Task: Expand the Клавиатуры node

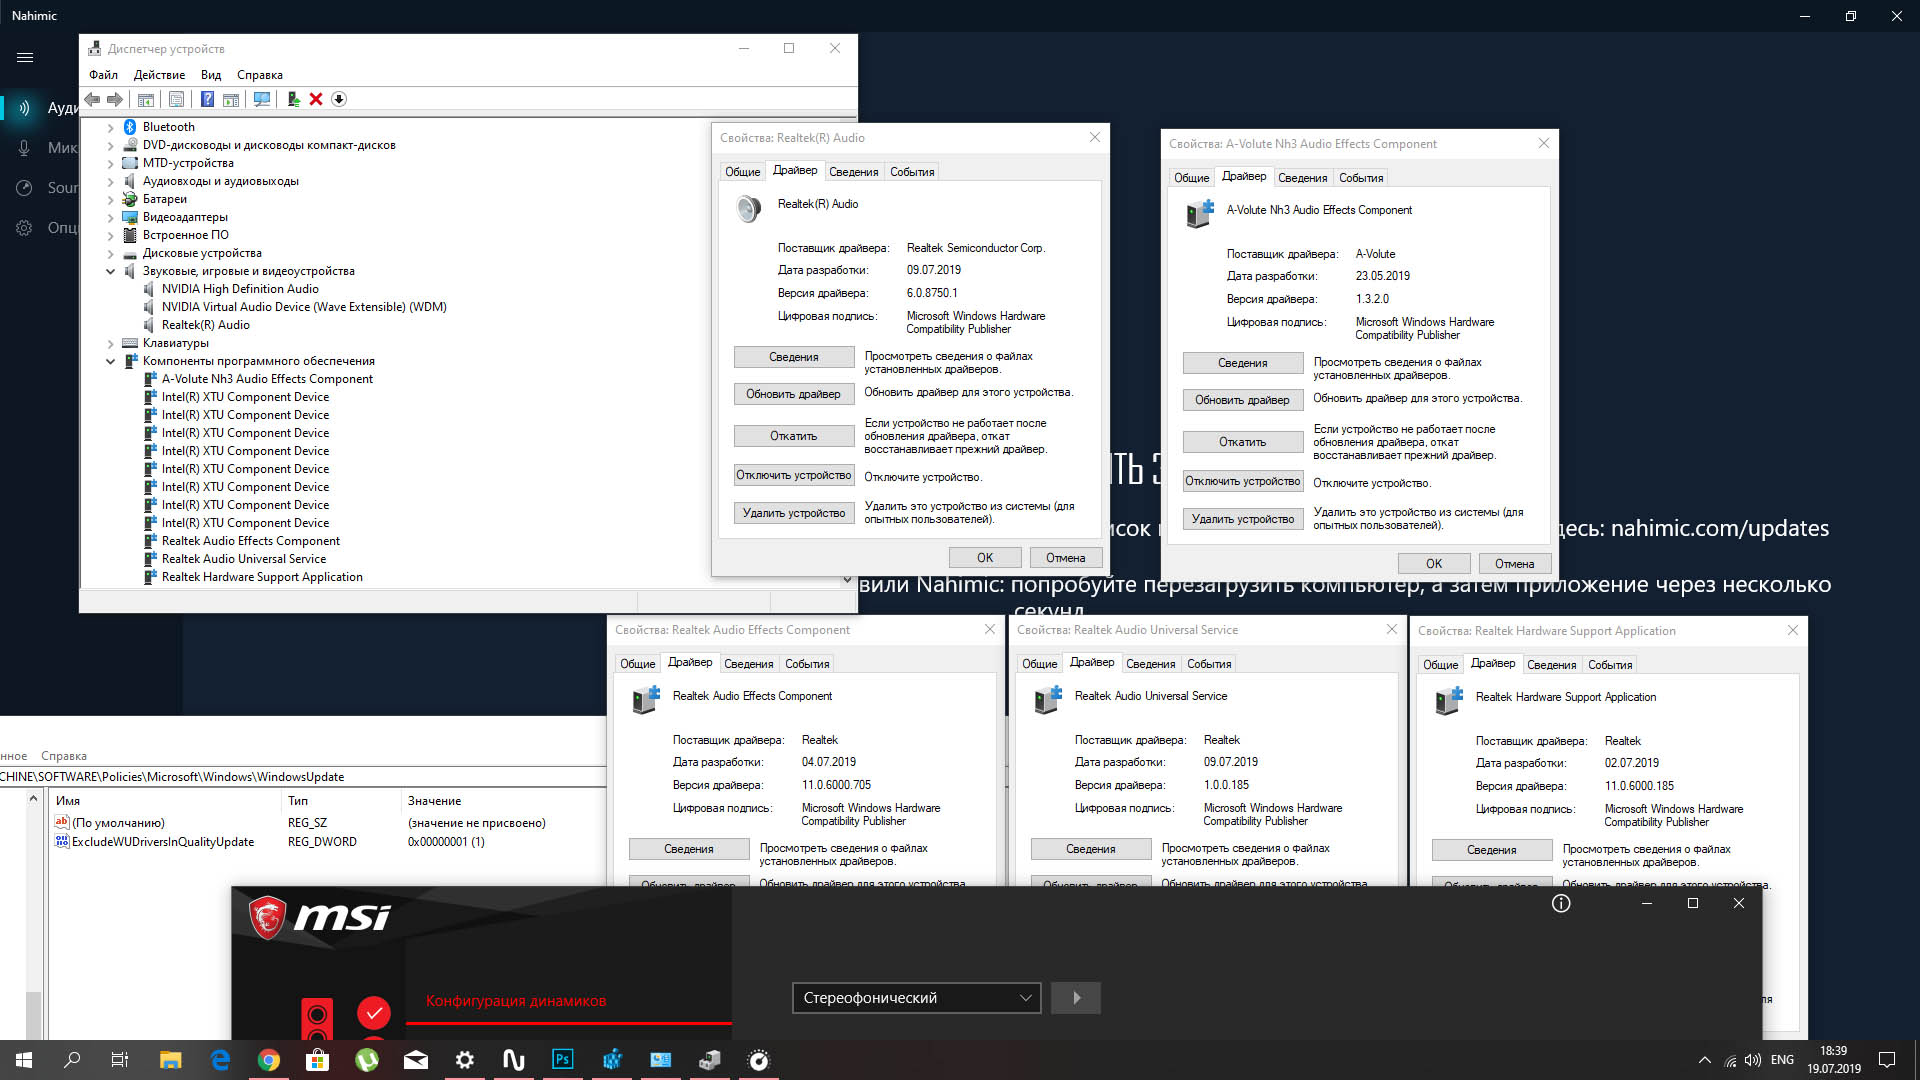Action: 110,344
